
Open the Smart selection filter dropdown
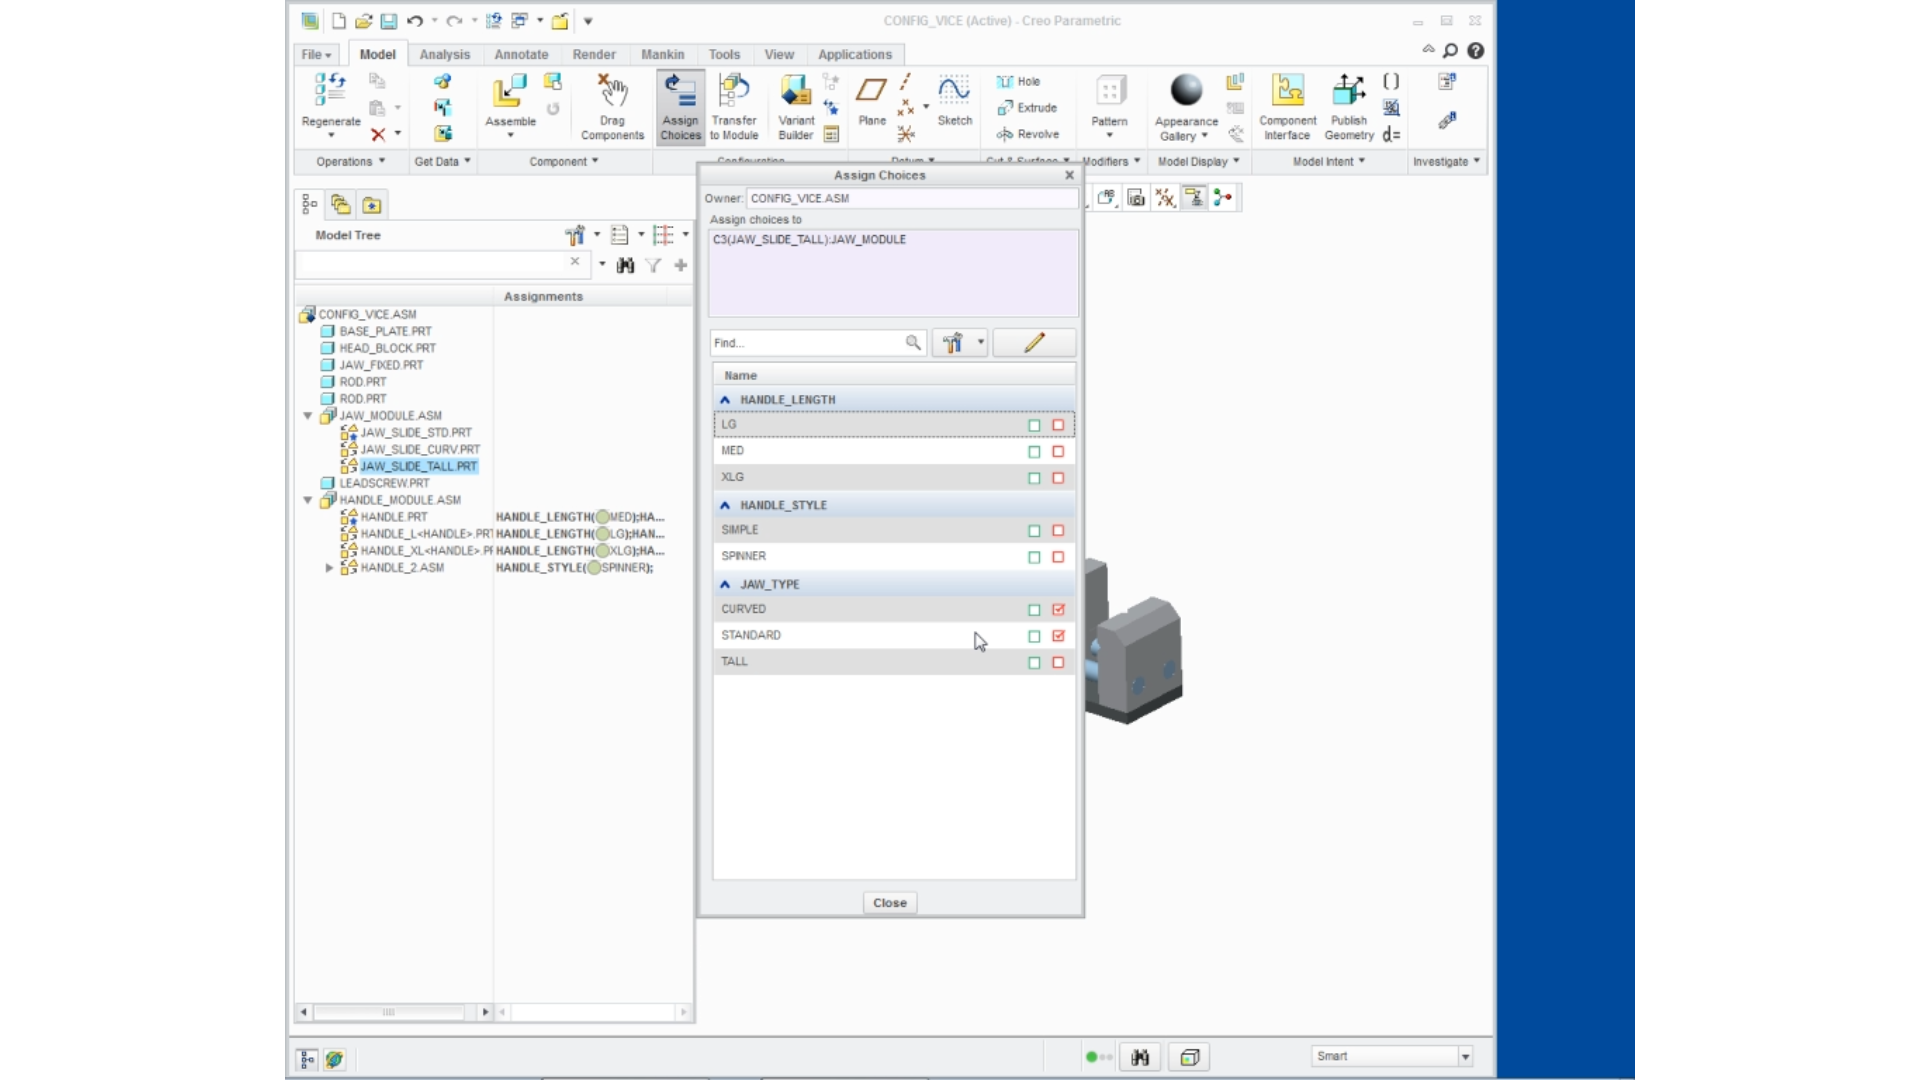[1465, 1056]
